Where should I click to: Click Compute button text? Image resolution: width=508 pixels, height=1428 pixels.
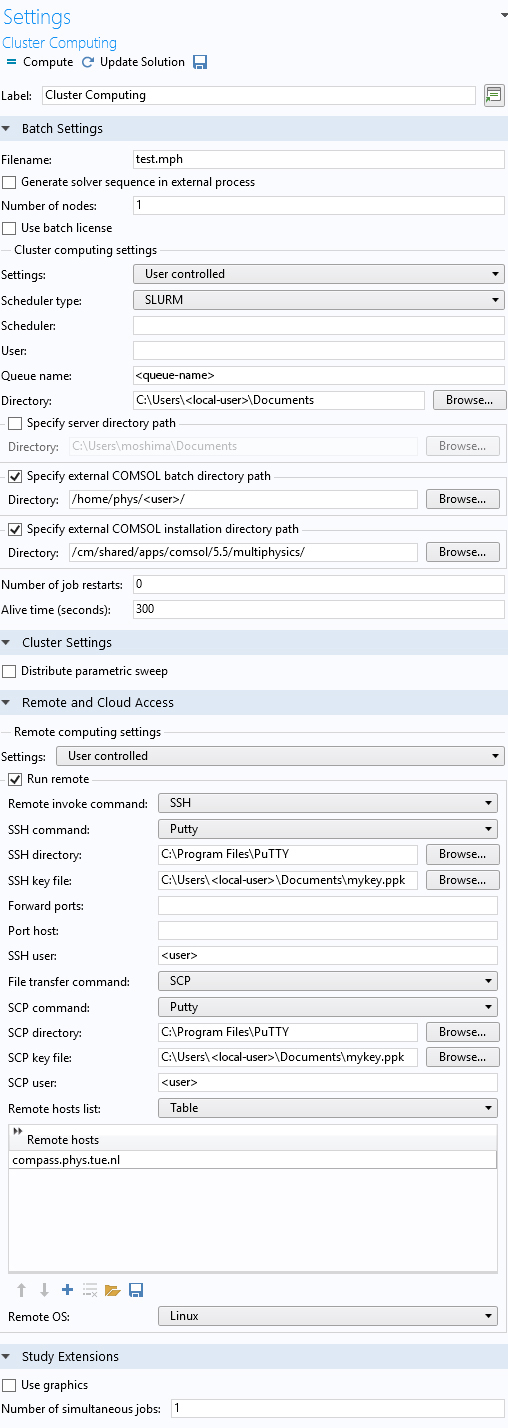pos(48,62)
